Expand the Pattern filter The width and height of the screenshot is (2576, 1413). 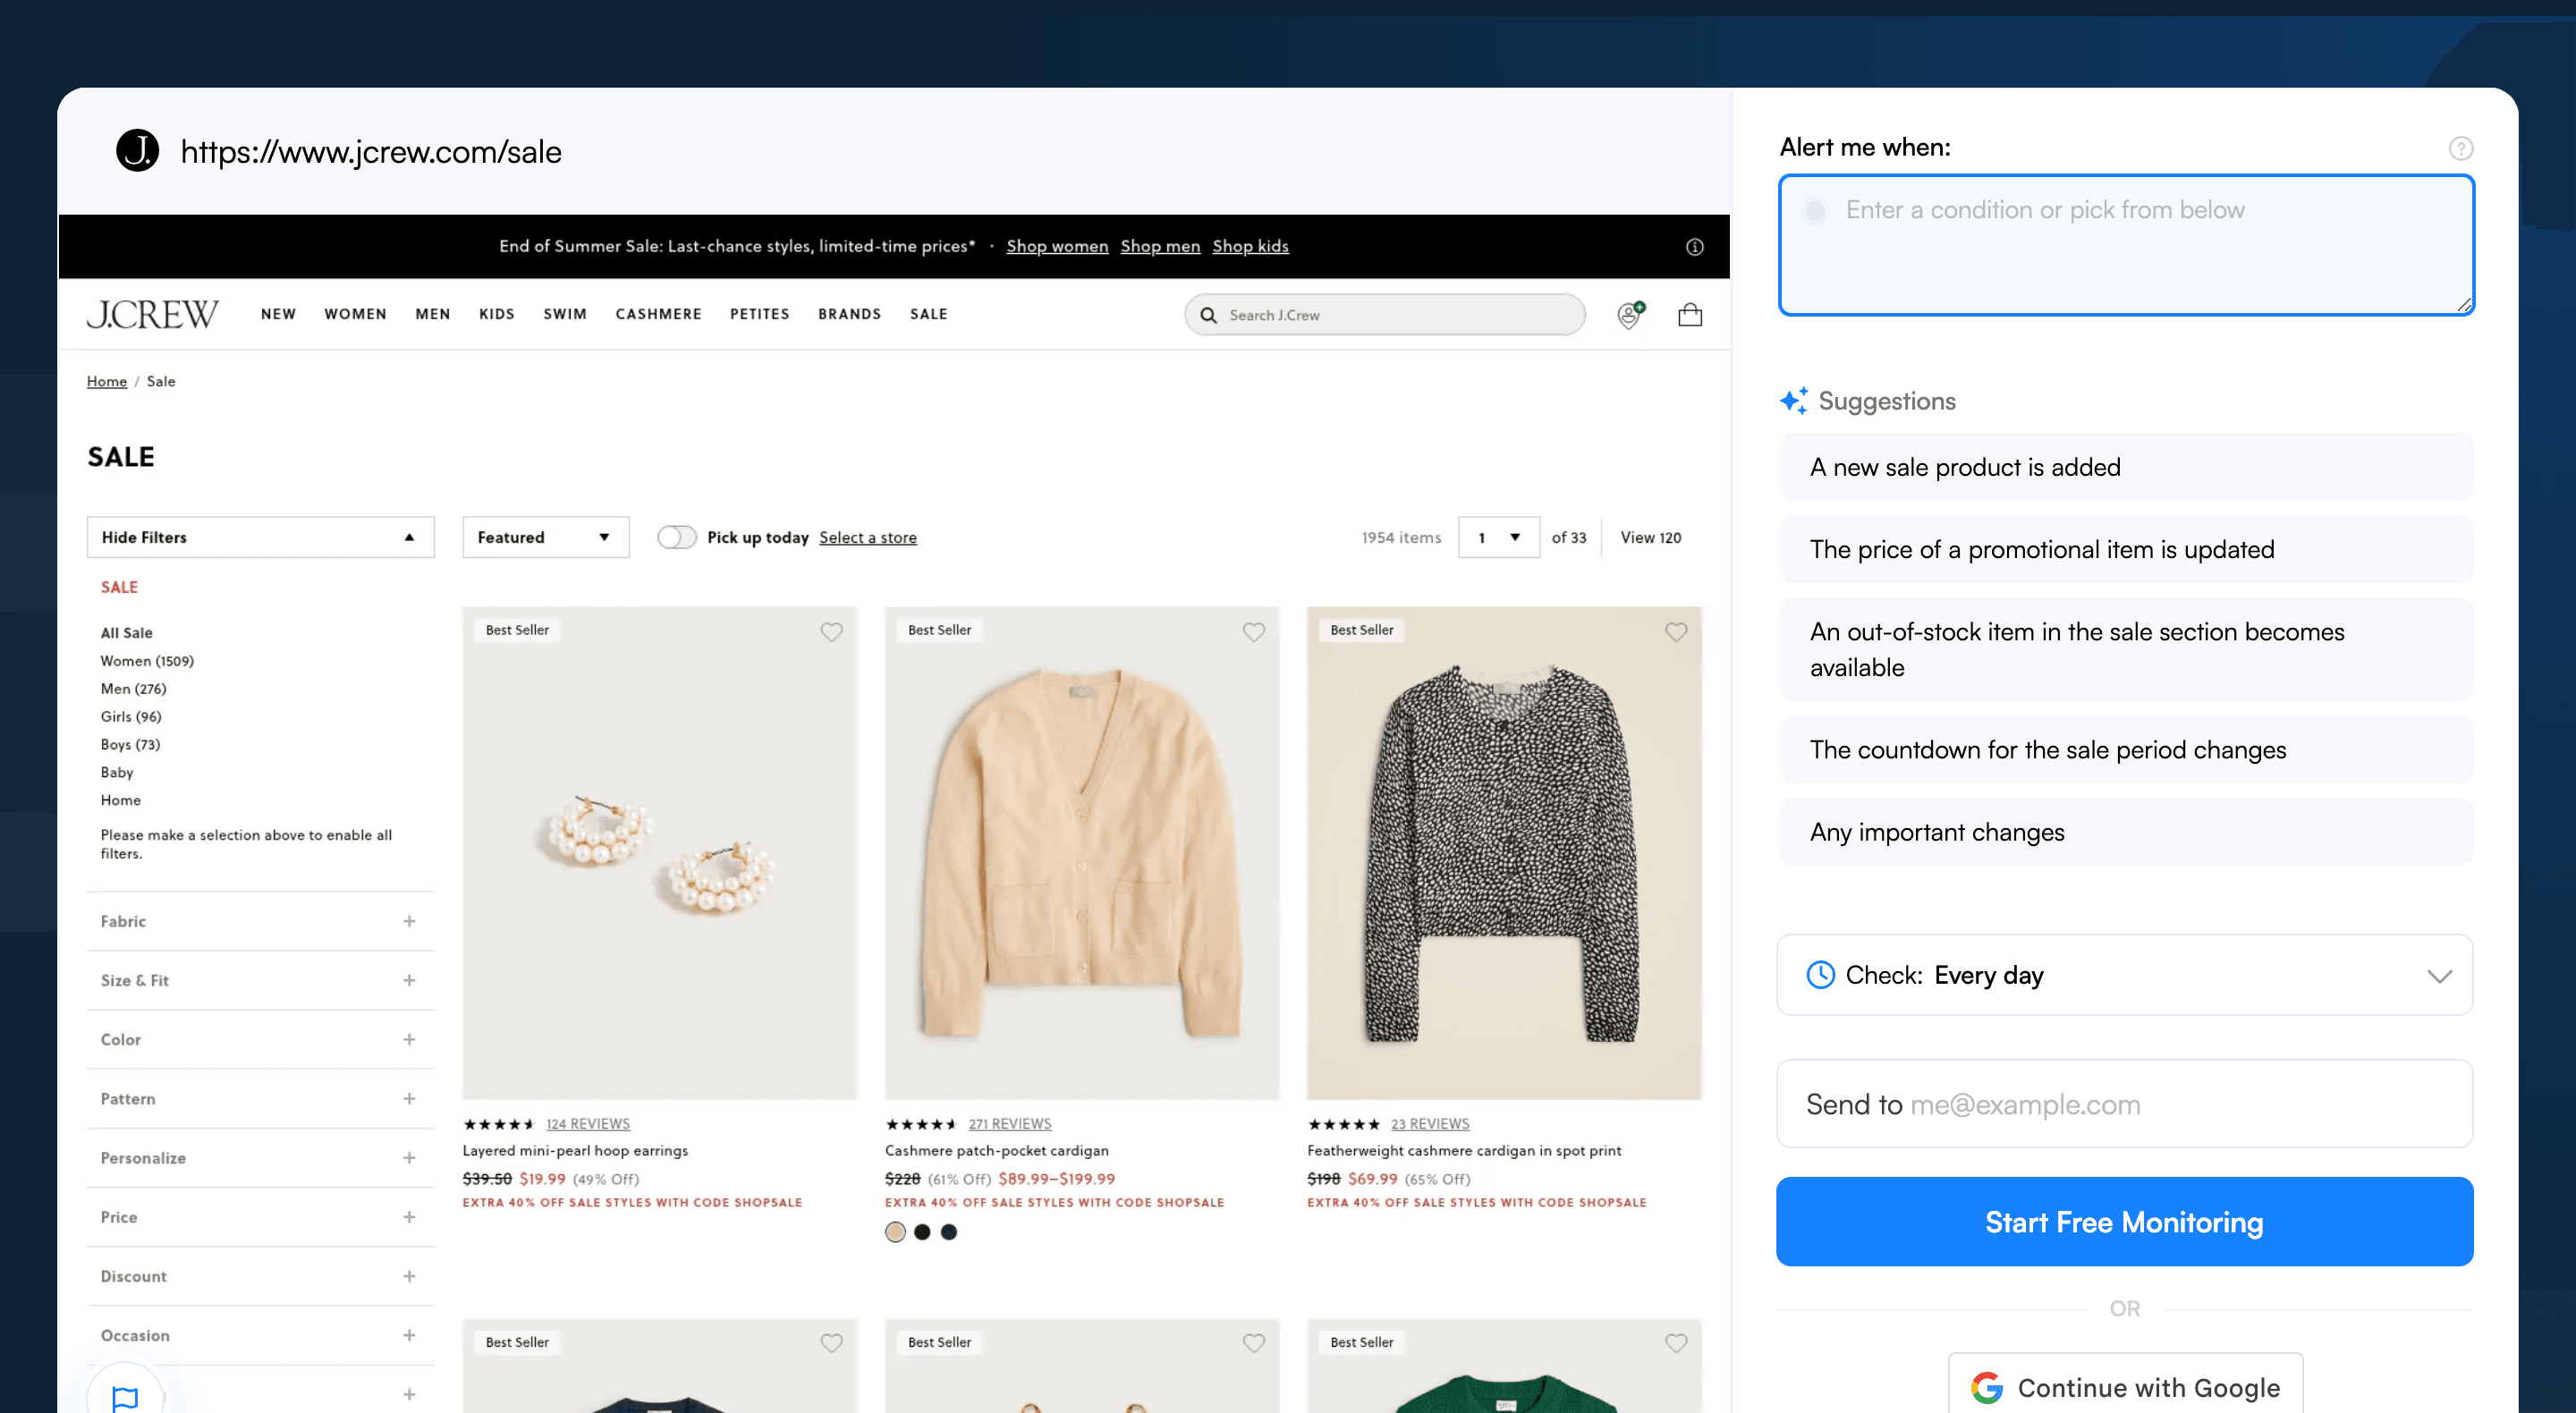coord(260,1099)
